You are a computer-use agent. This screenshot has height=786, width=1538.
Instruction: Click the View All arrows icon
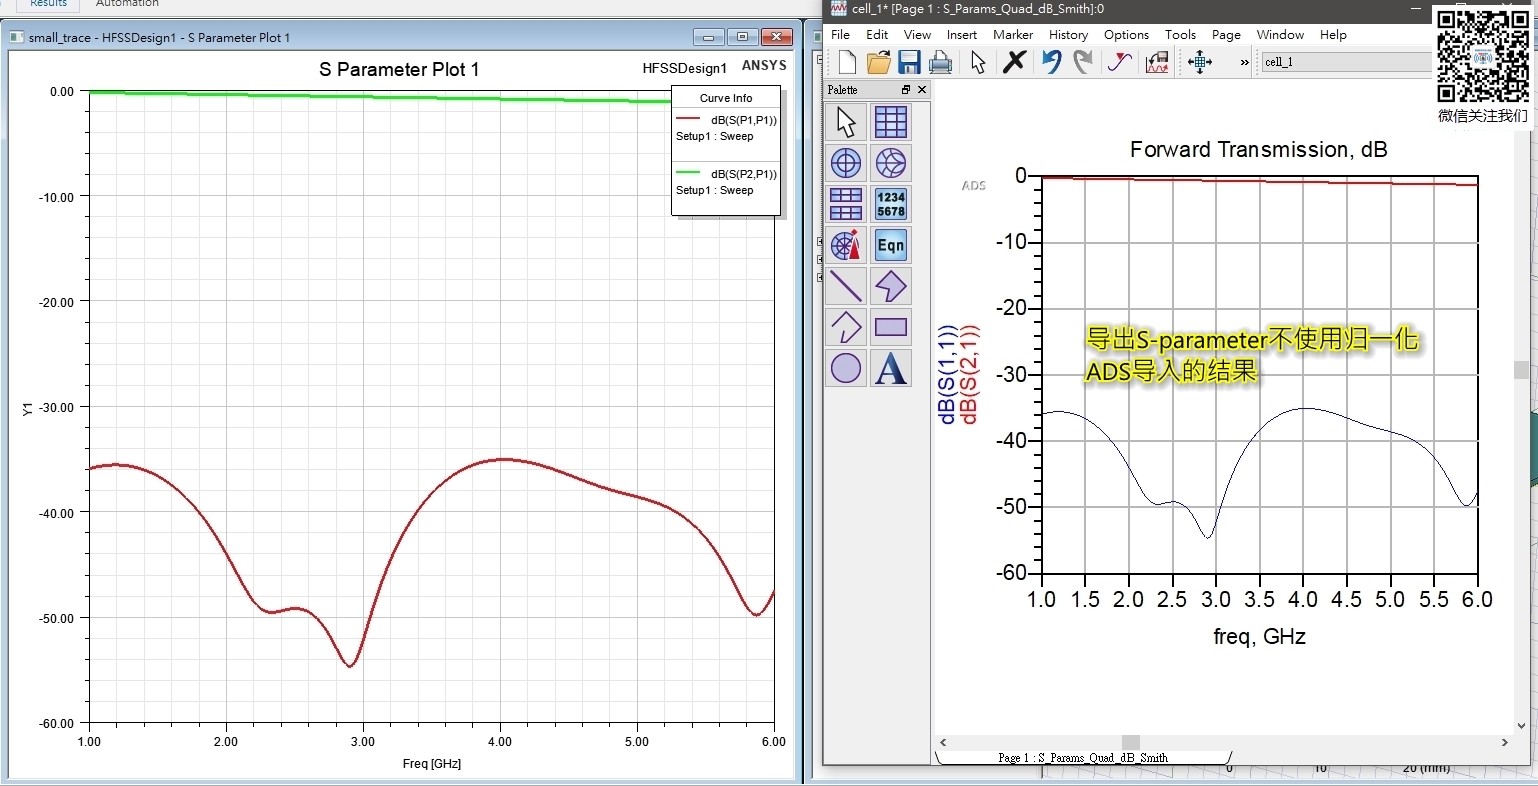click(1199, 62)
